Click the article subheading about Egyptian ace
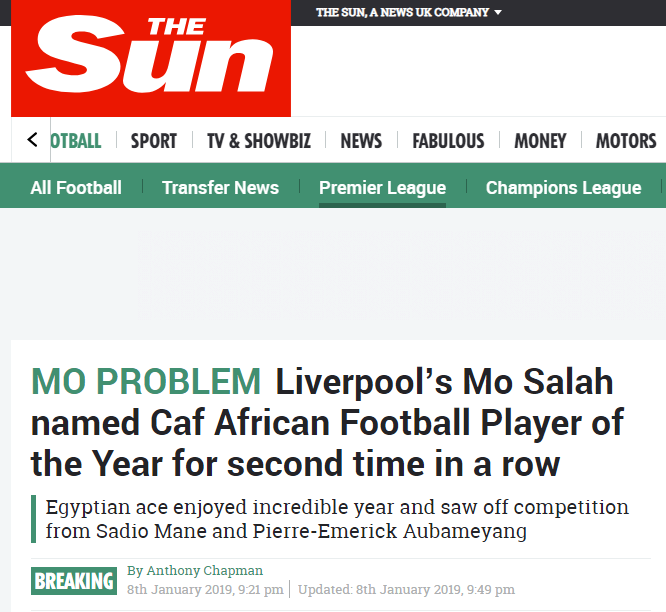The image size is (666, 612). pos(337,519)
